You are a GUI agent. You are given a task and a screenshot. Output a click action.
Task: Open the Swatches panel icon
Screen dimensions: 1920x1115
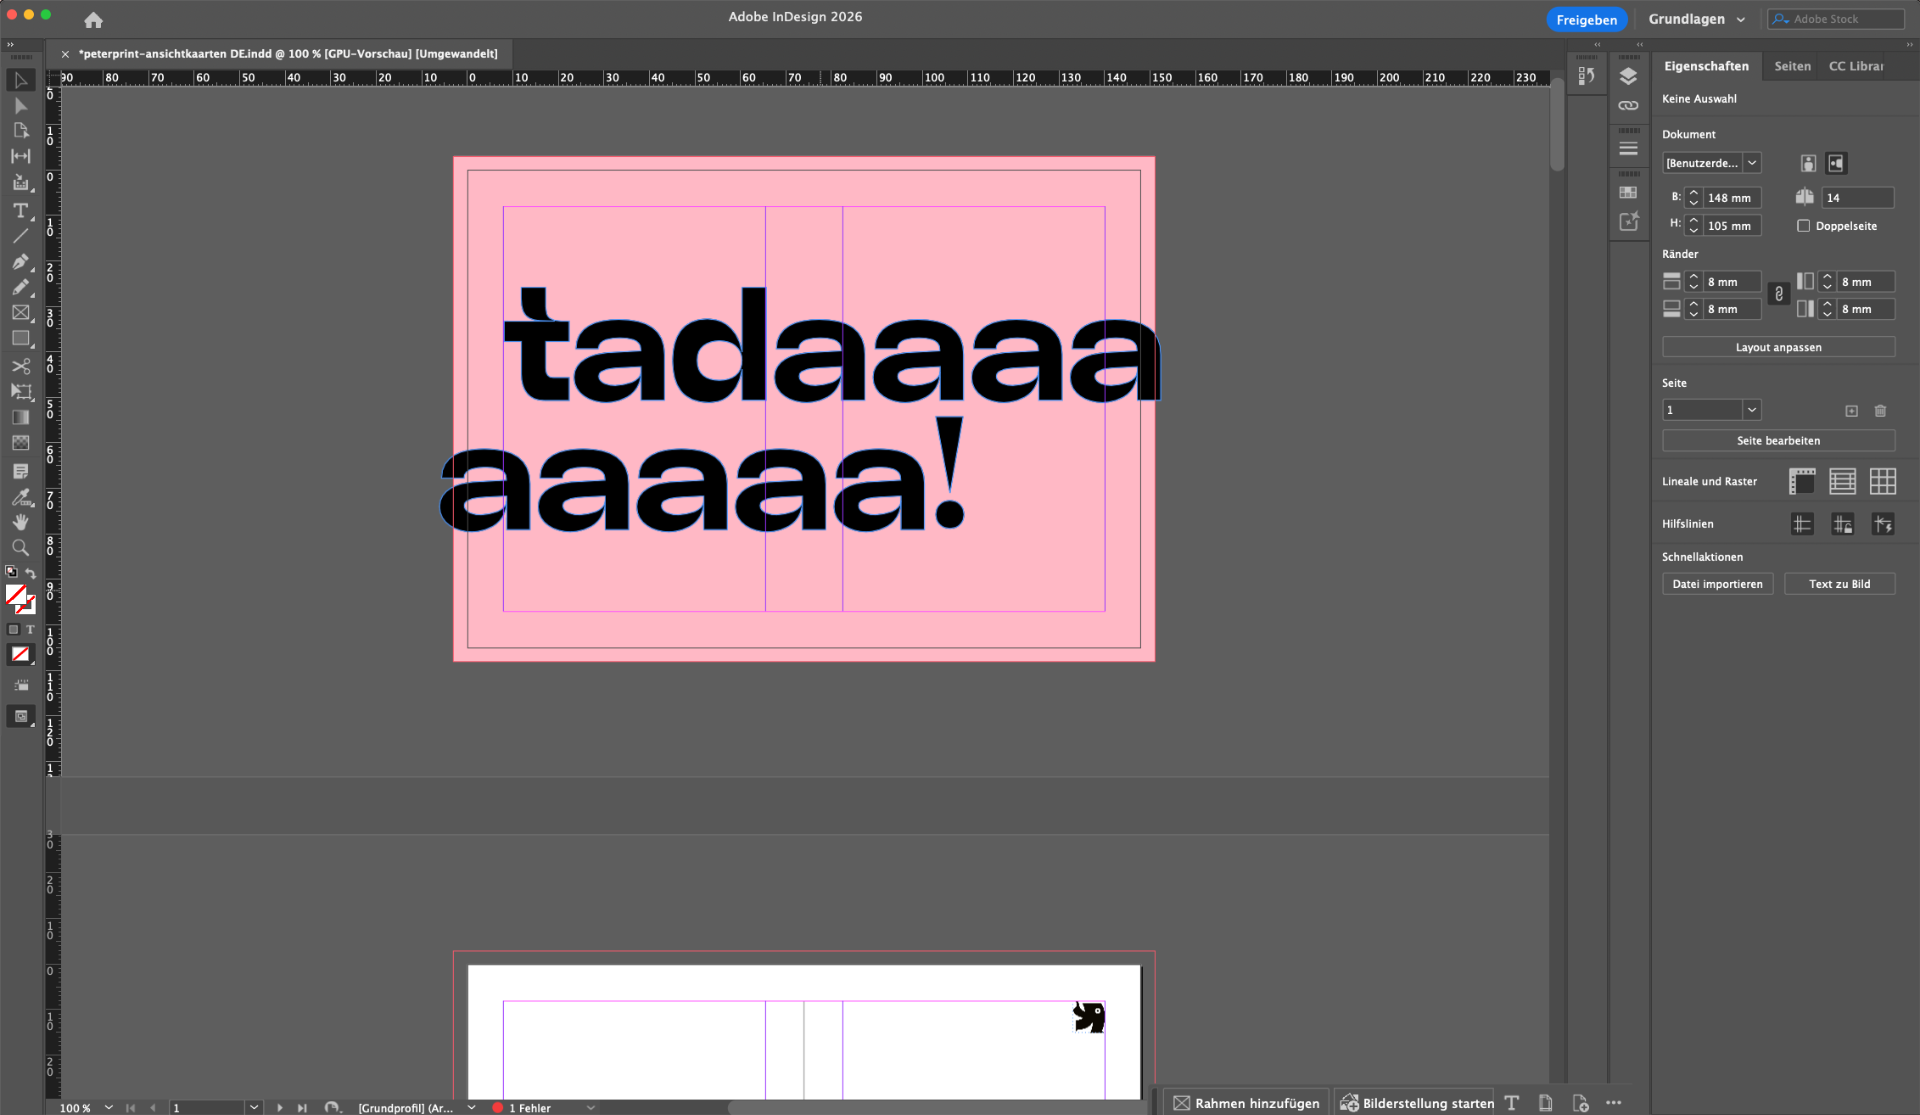click(x=1628, y=192)
